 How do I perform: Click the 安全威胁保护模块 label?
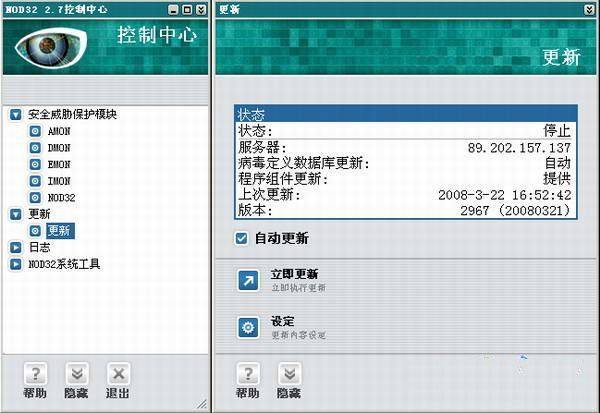[72, 114]
